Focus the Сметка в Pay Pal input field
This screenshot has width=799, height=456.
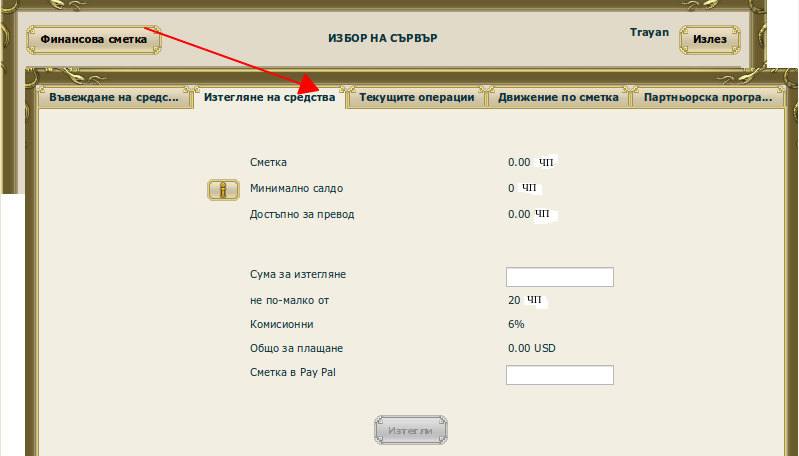(x=560, y=374)
